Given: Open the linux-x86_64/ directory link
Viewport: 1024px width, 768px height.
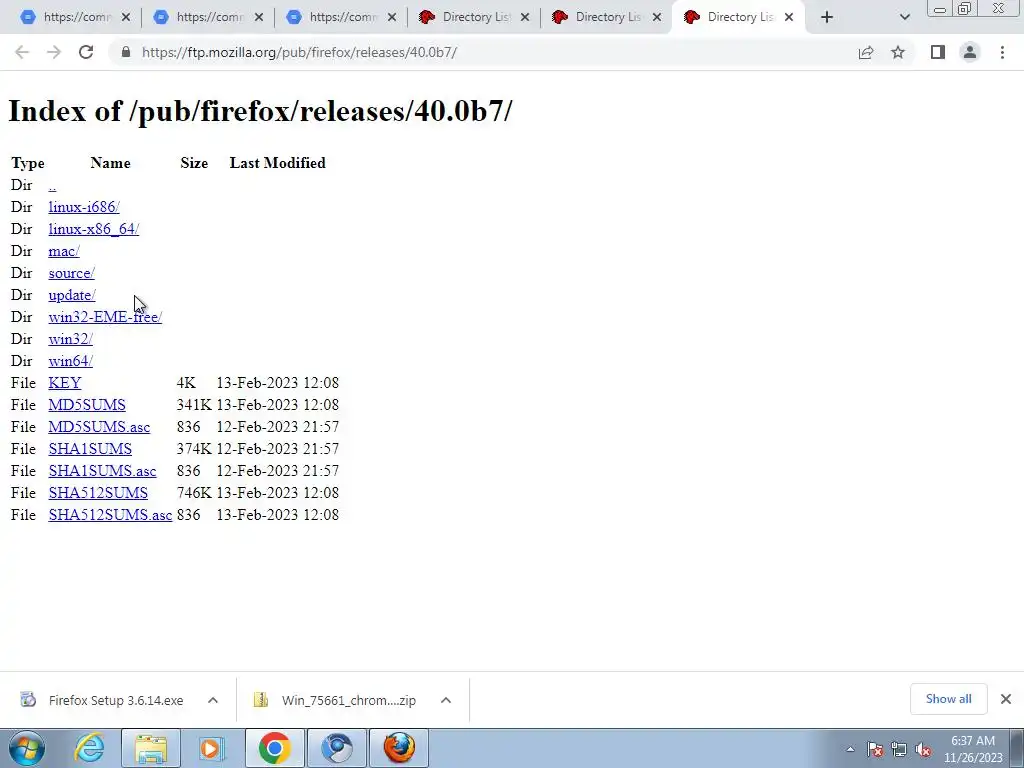Looking at the screenshot, I should click(x=93, y=229).
